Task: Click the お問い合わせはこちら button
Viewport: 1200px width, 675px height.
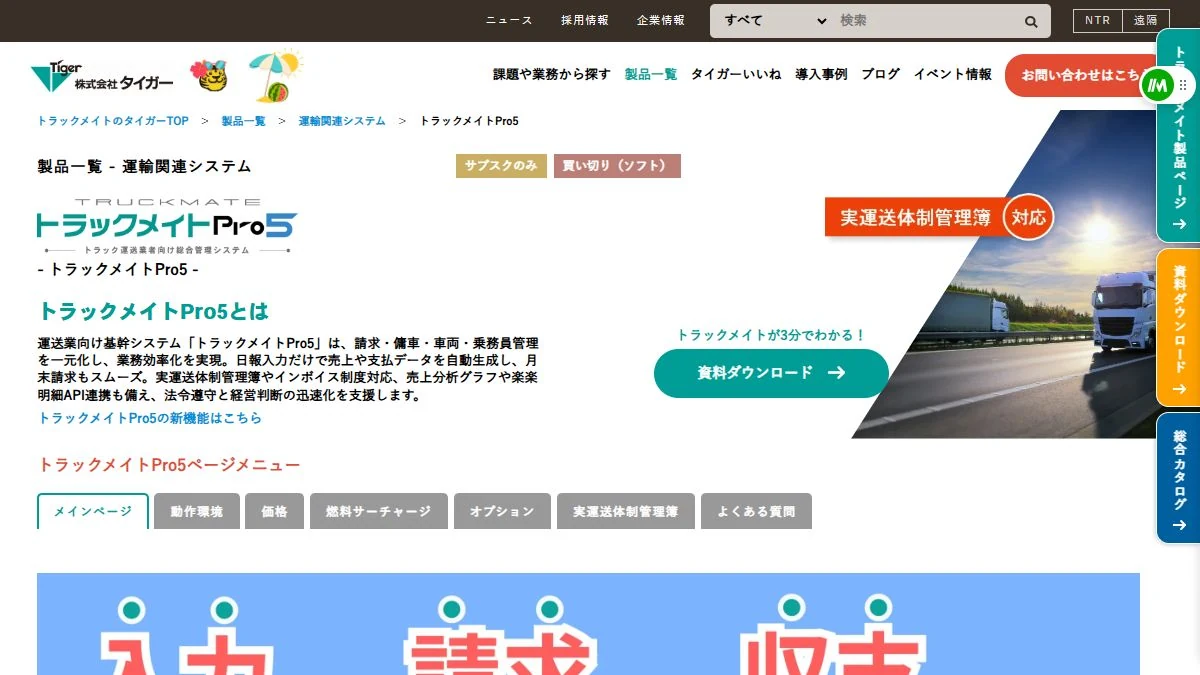Action: click(1081, 75)
